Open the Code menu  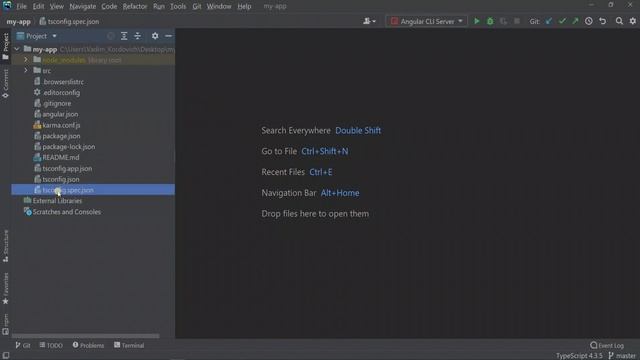pyautogui.click(x=109, y=7)
